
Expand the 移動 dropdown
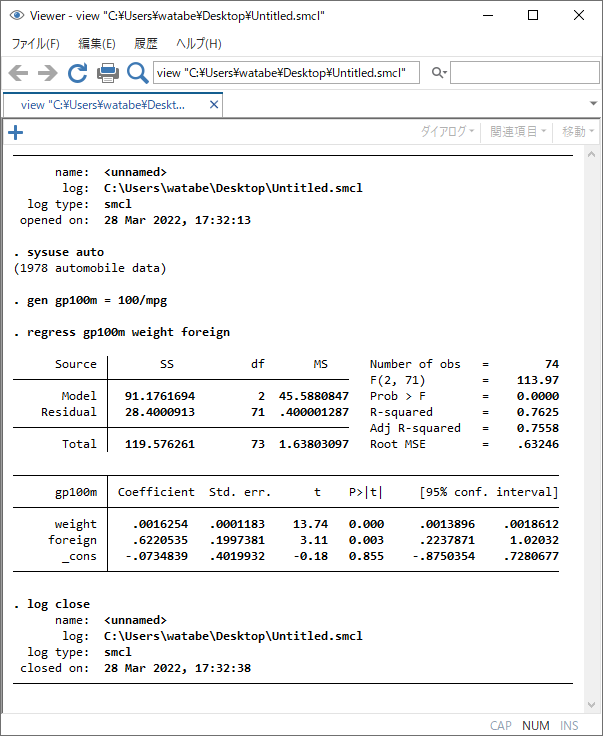point(578,131)
